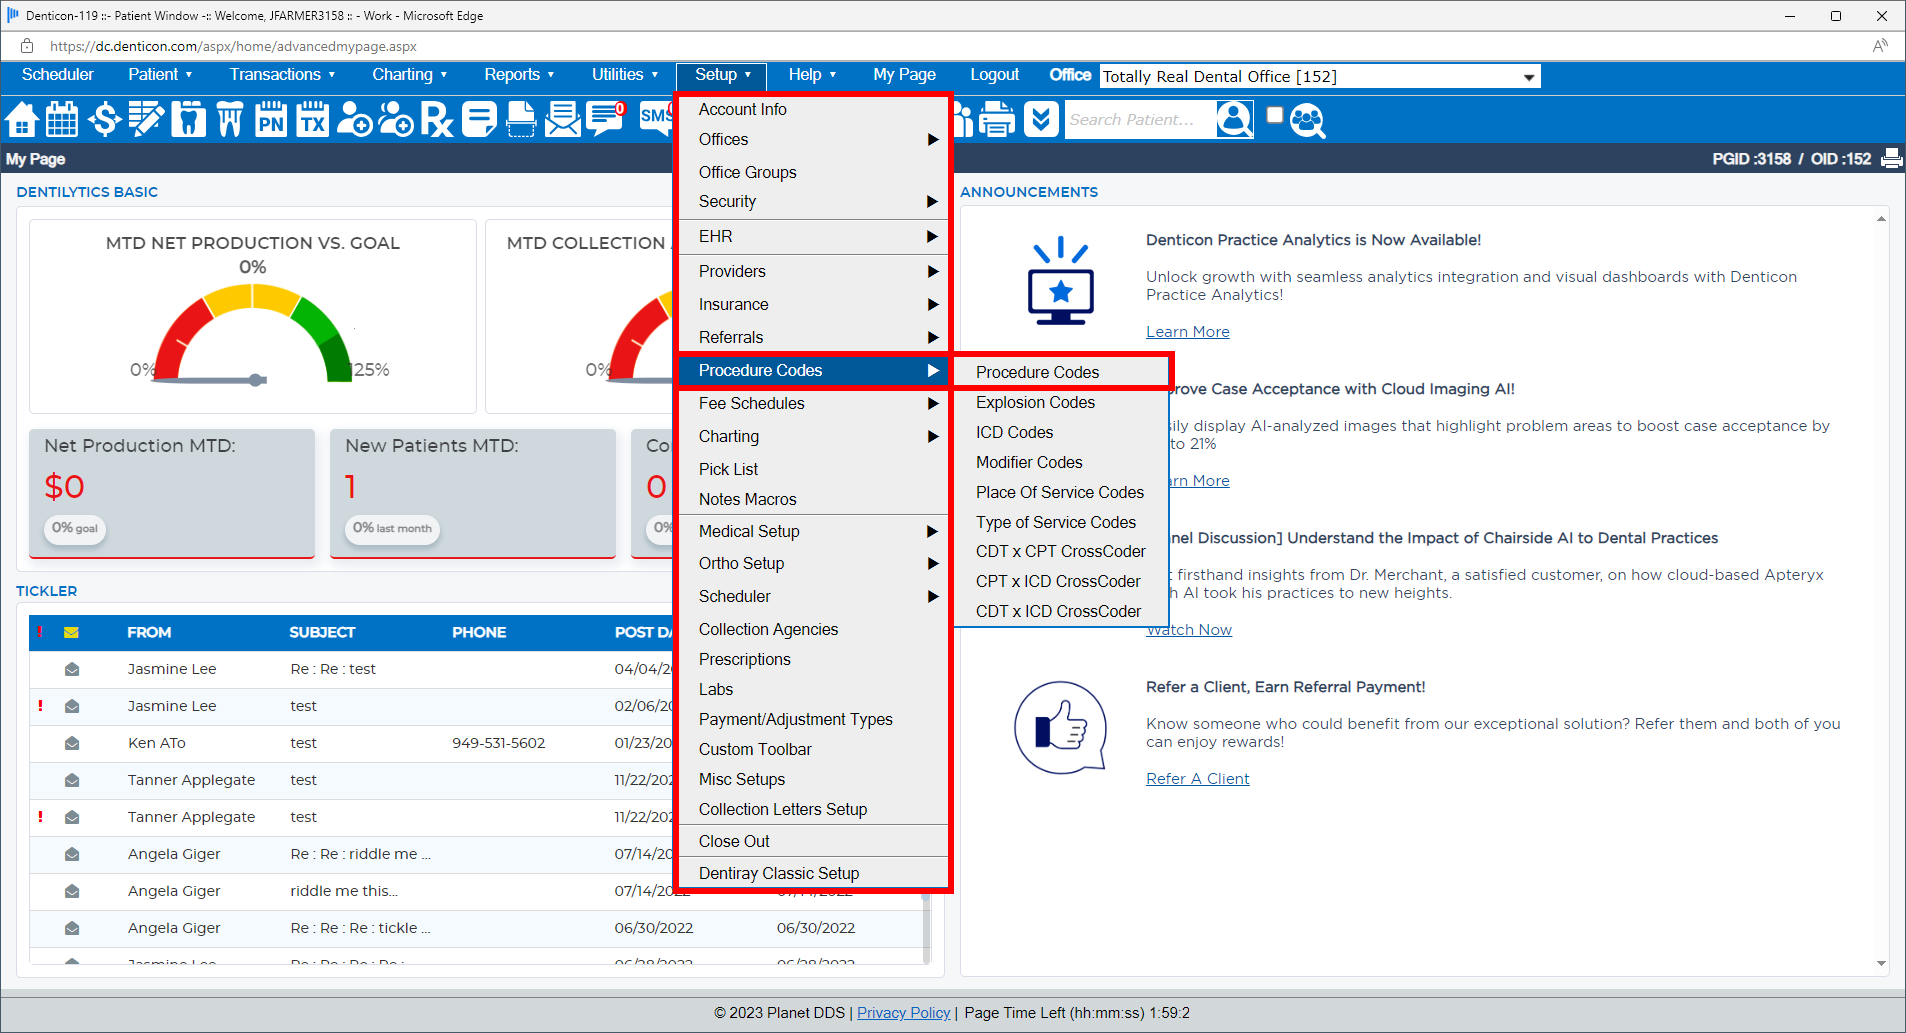Click the printer toolbar icon
The width and height of the screenshot is (1906, 1033).
997,119
